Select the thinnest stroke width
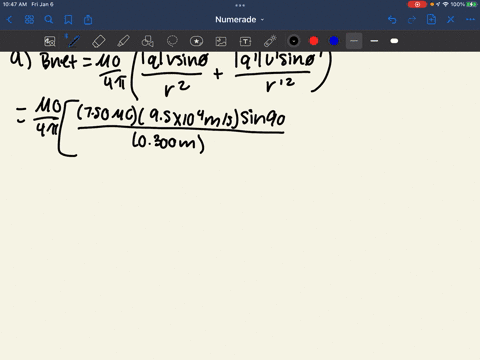The height and width of the screenshot is (360, 480). [354, 41]
